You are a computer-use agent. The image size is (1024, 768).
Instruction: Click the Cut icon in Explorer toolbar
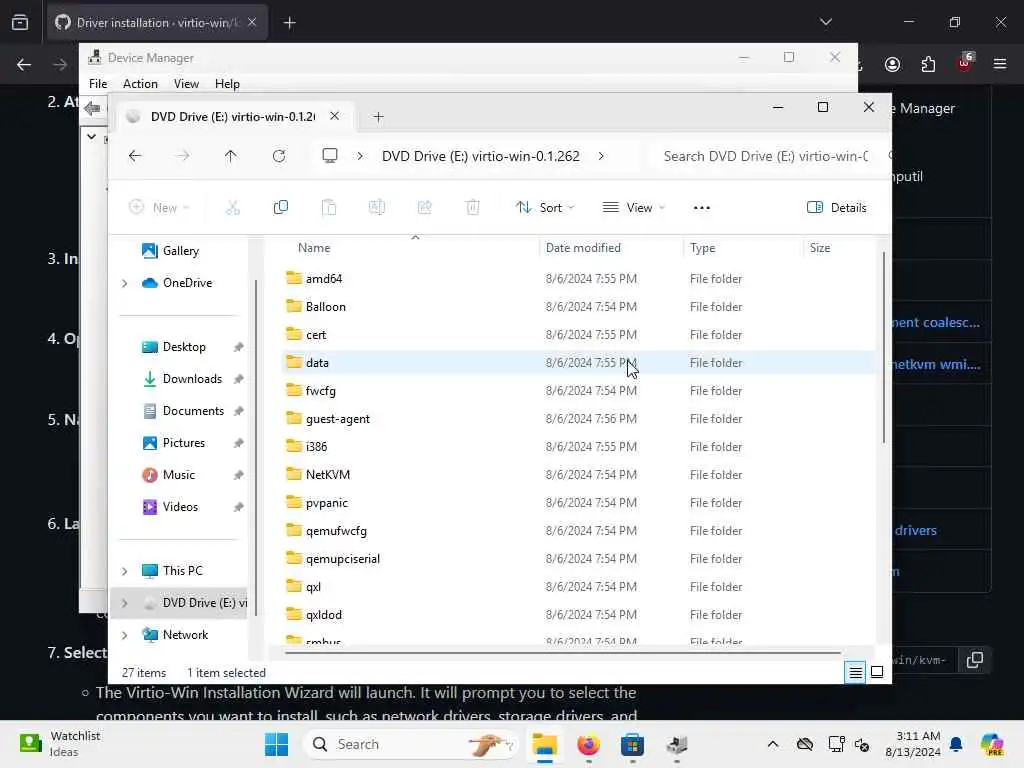[x=232, y=208]
